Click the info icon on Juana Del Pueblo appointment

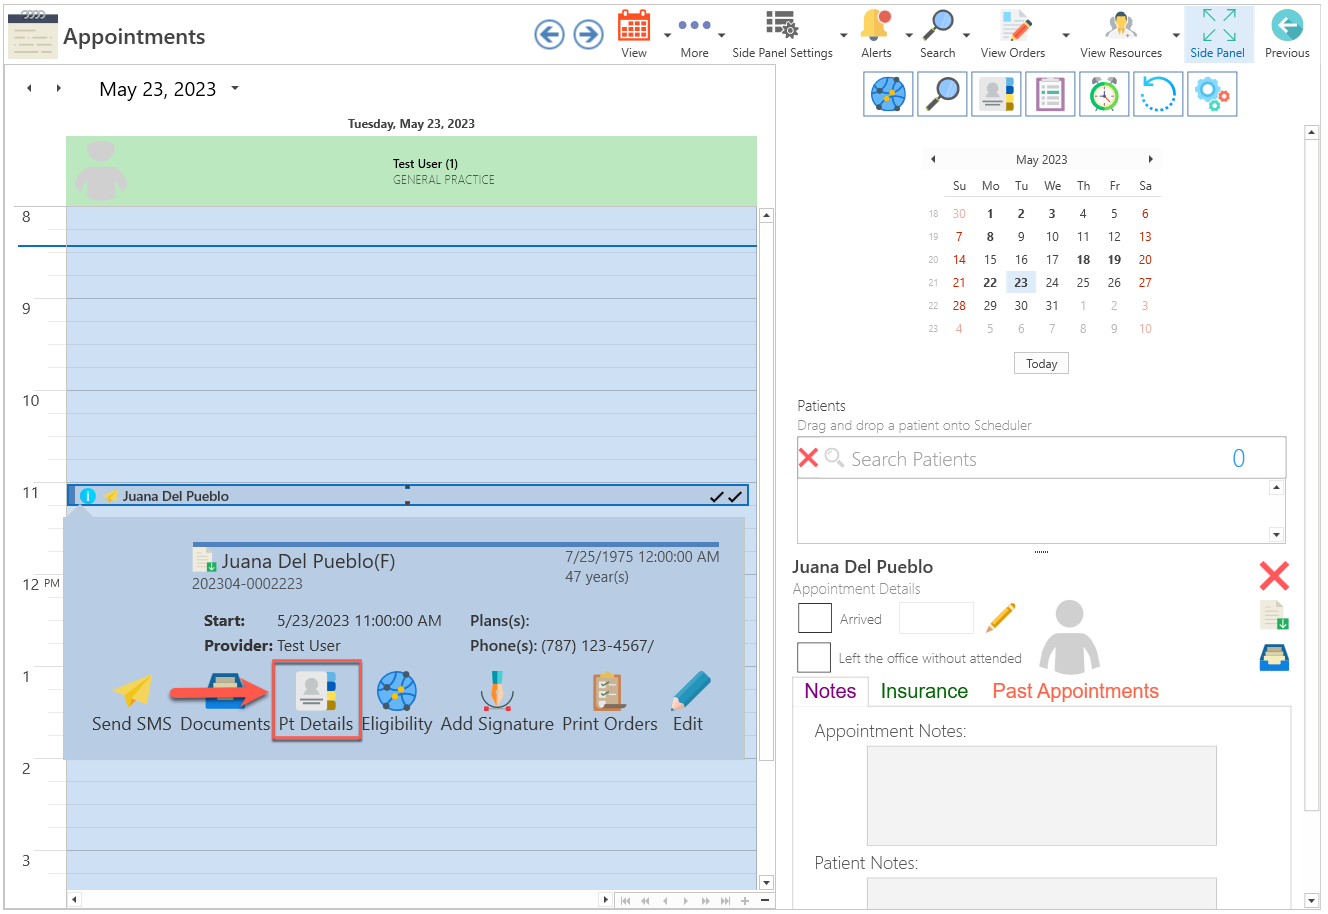pos(87,496)
